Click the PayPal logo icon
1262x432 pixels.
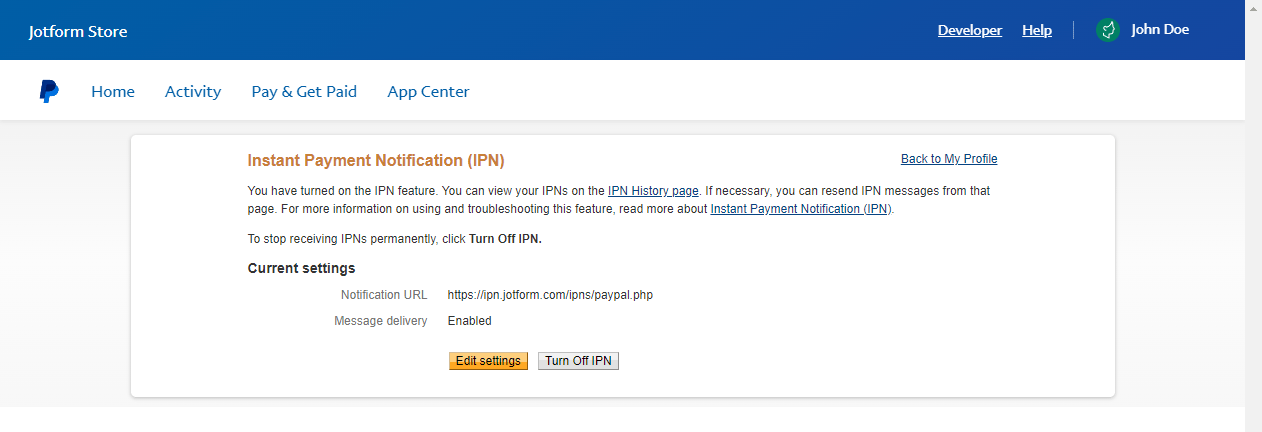click(x=49, y=92)
